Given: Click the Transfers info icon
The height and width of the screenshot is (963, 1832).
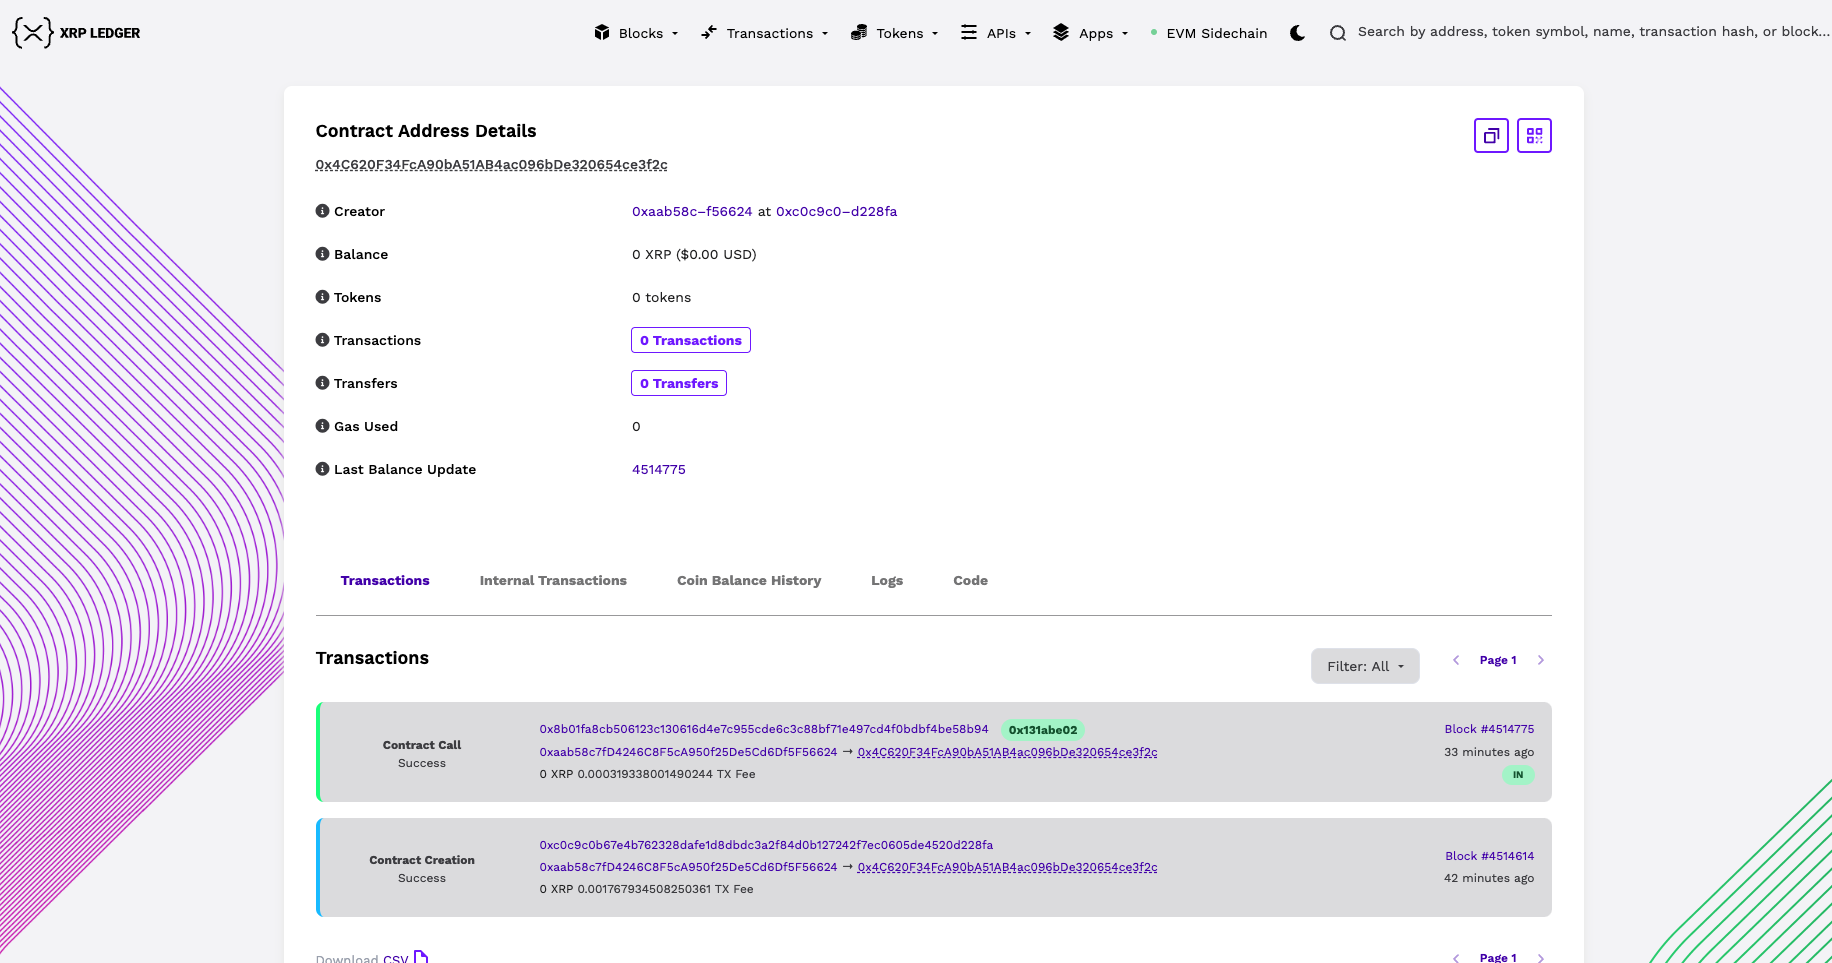Looking at the screenshot, I should [x=322, y=383].
